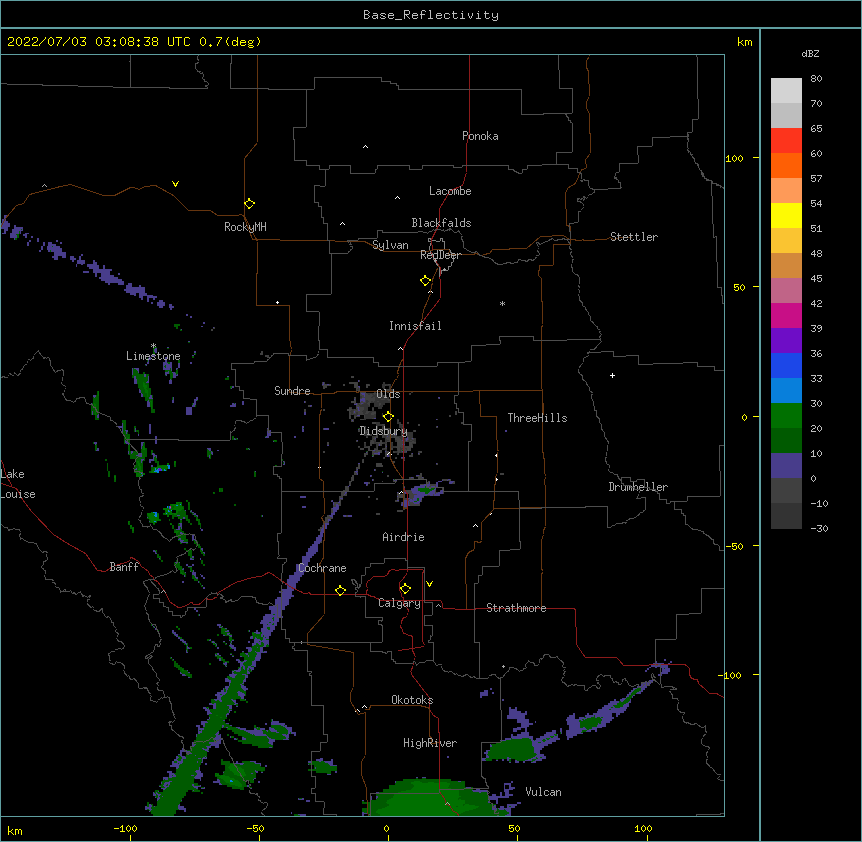Click the yellow diamond marker above Calgary label
862x842 pixels.
click(x=405, y=589)
